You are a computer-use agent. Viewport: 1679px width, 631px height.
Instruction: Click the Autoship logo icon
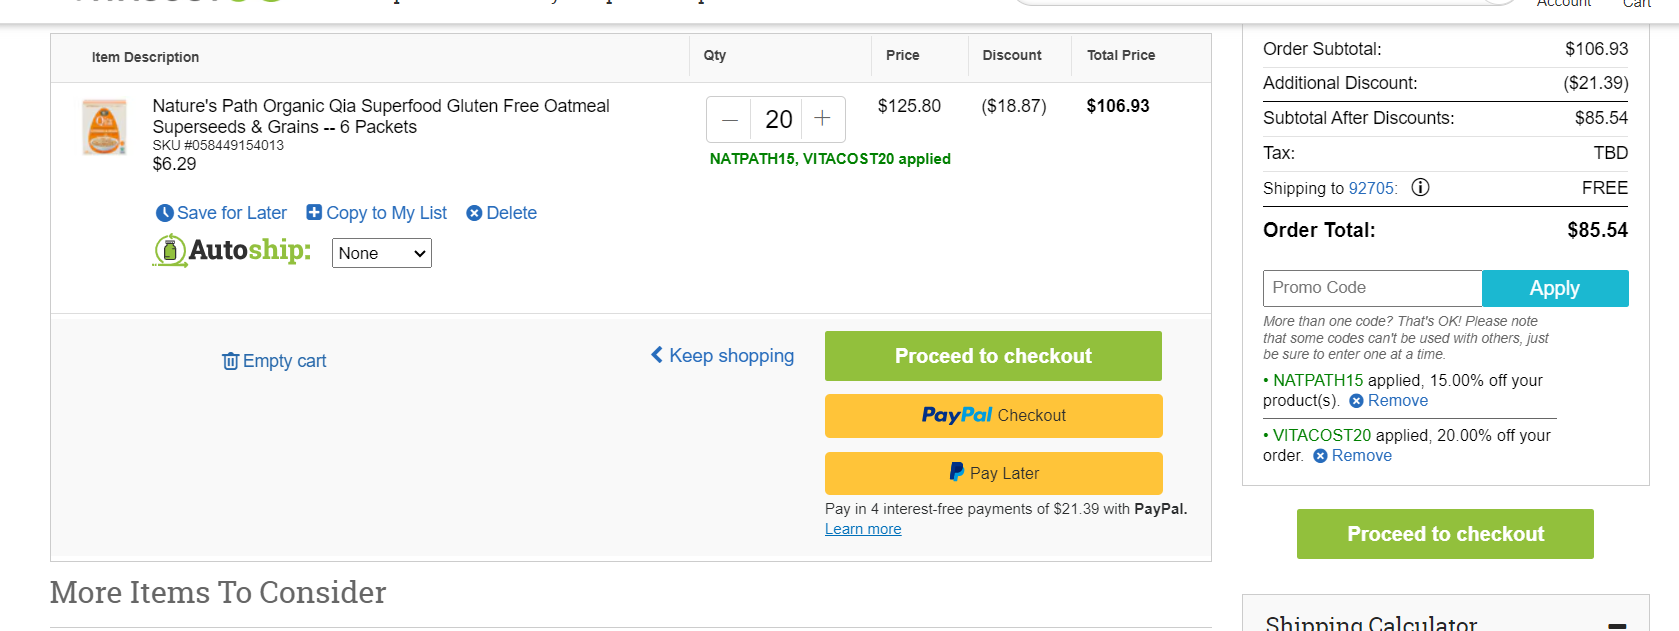170,250
